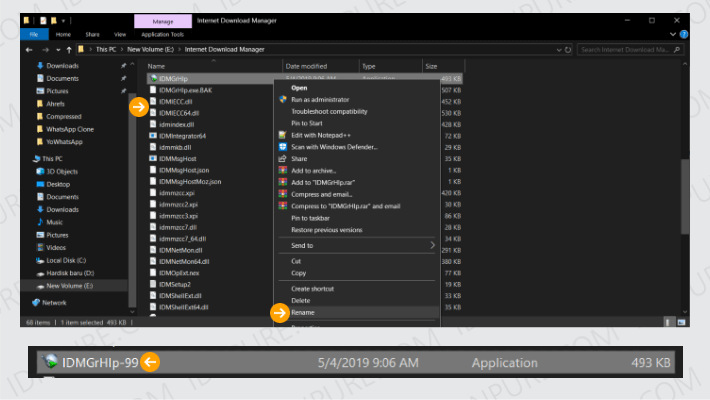The width and height of the screenshot is (710, 400).
Task: Select the IDMSetup2 file
Action: [175, 284]
